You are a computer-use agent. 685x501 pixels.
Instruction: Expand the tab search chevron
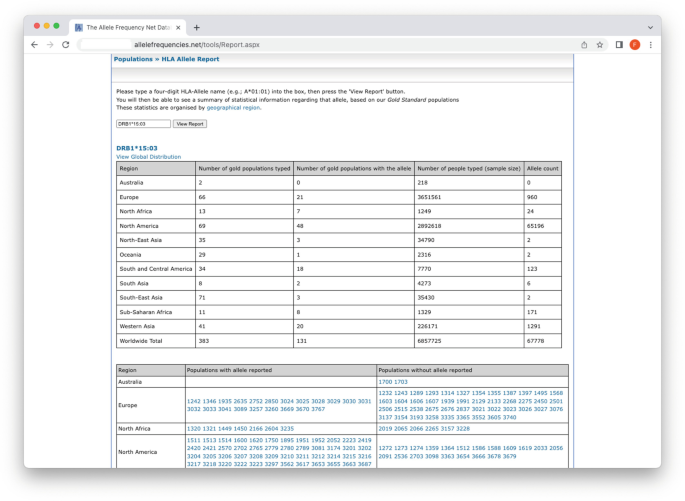pos(650,27)
